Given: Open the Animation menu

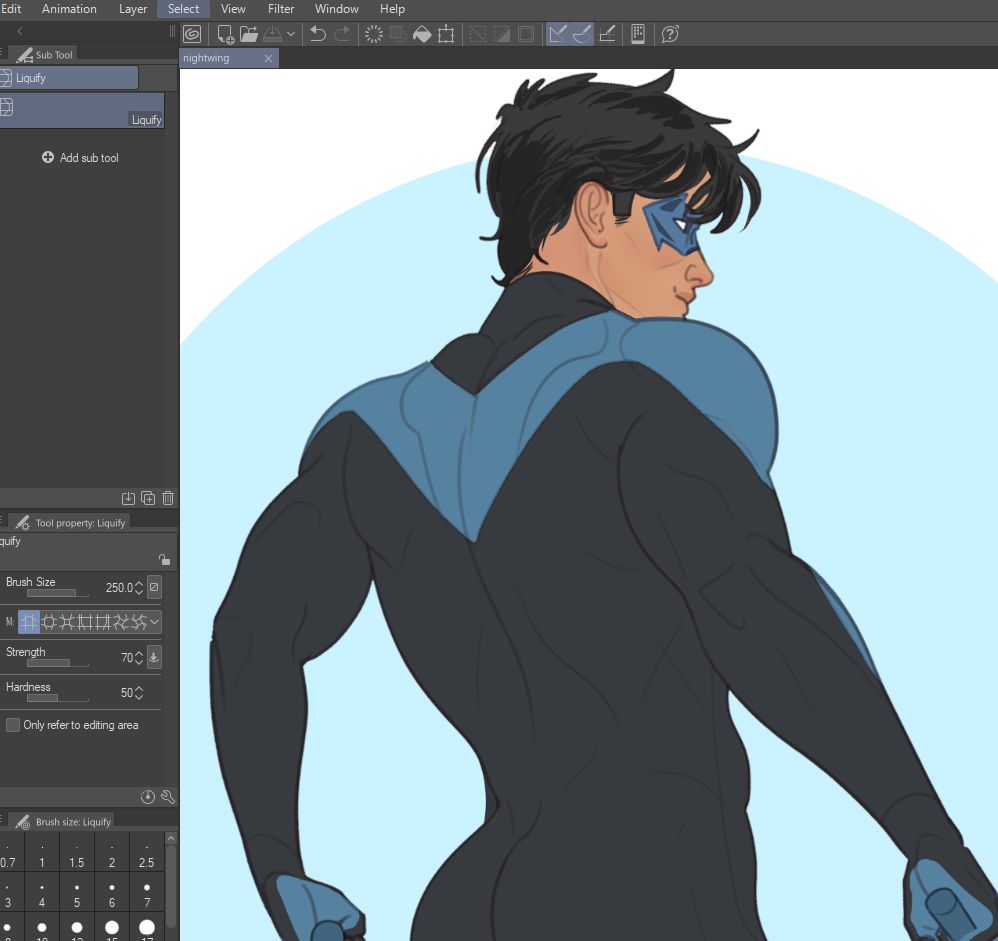Looking at the screenshot, I should pos(69,9).
